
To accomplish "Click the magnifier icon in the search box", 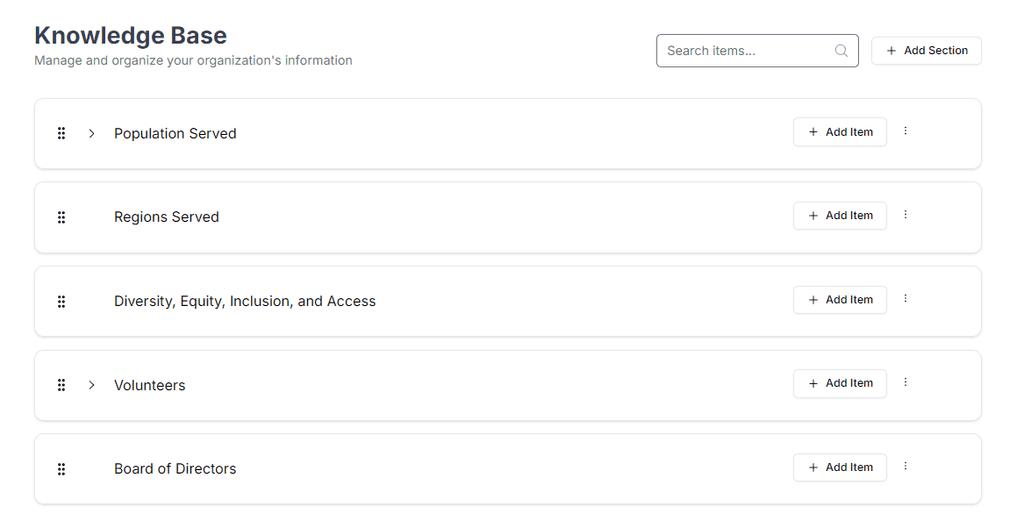I will (841, 51).
